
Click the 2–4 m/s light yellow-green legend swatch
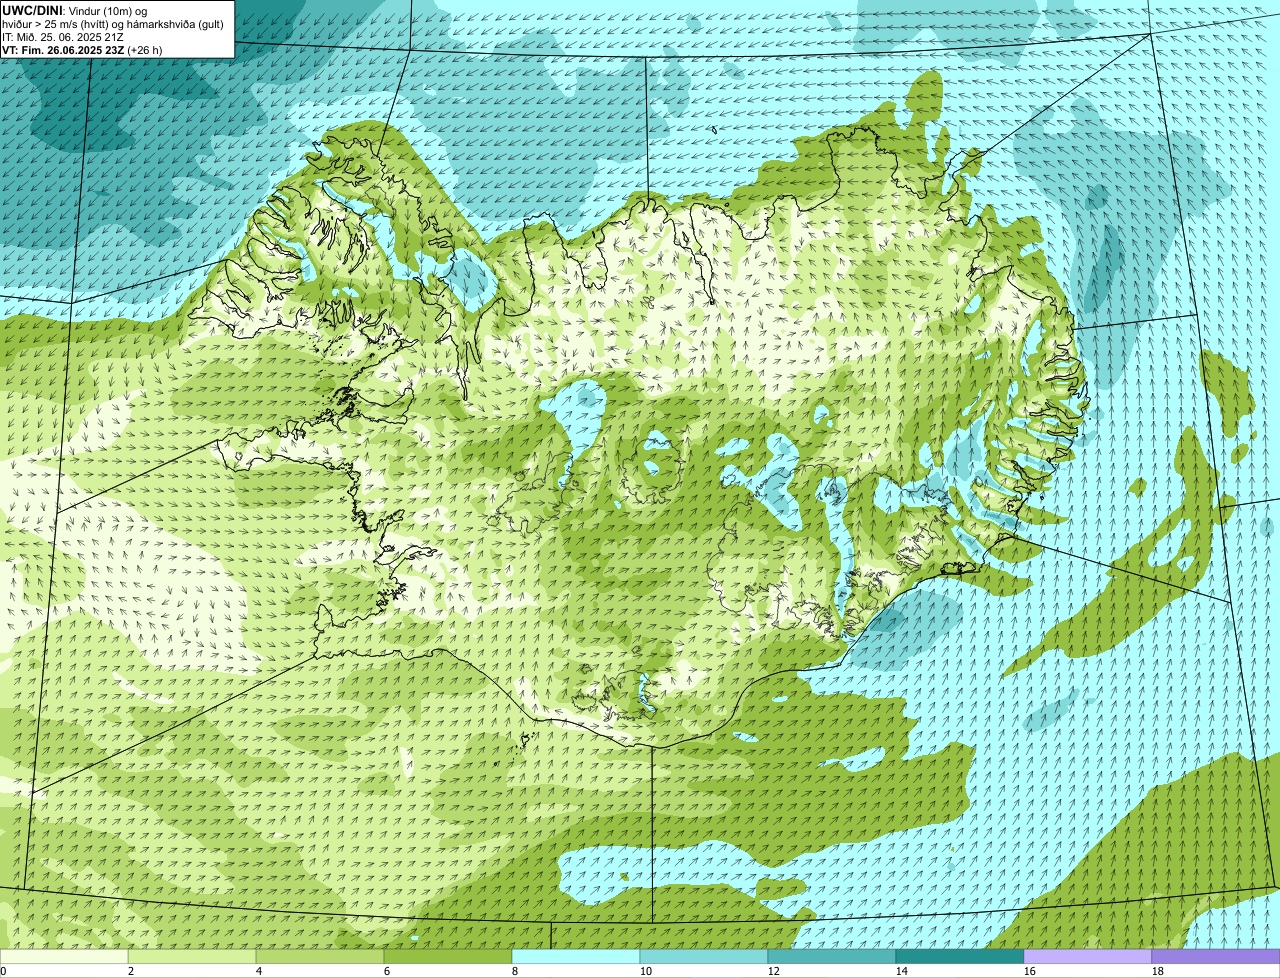[x=192, y=956]
